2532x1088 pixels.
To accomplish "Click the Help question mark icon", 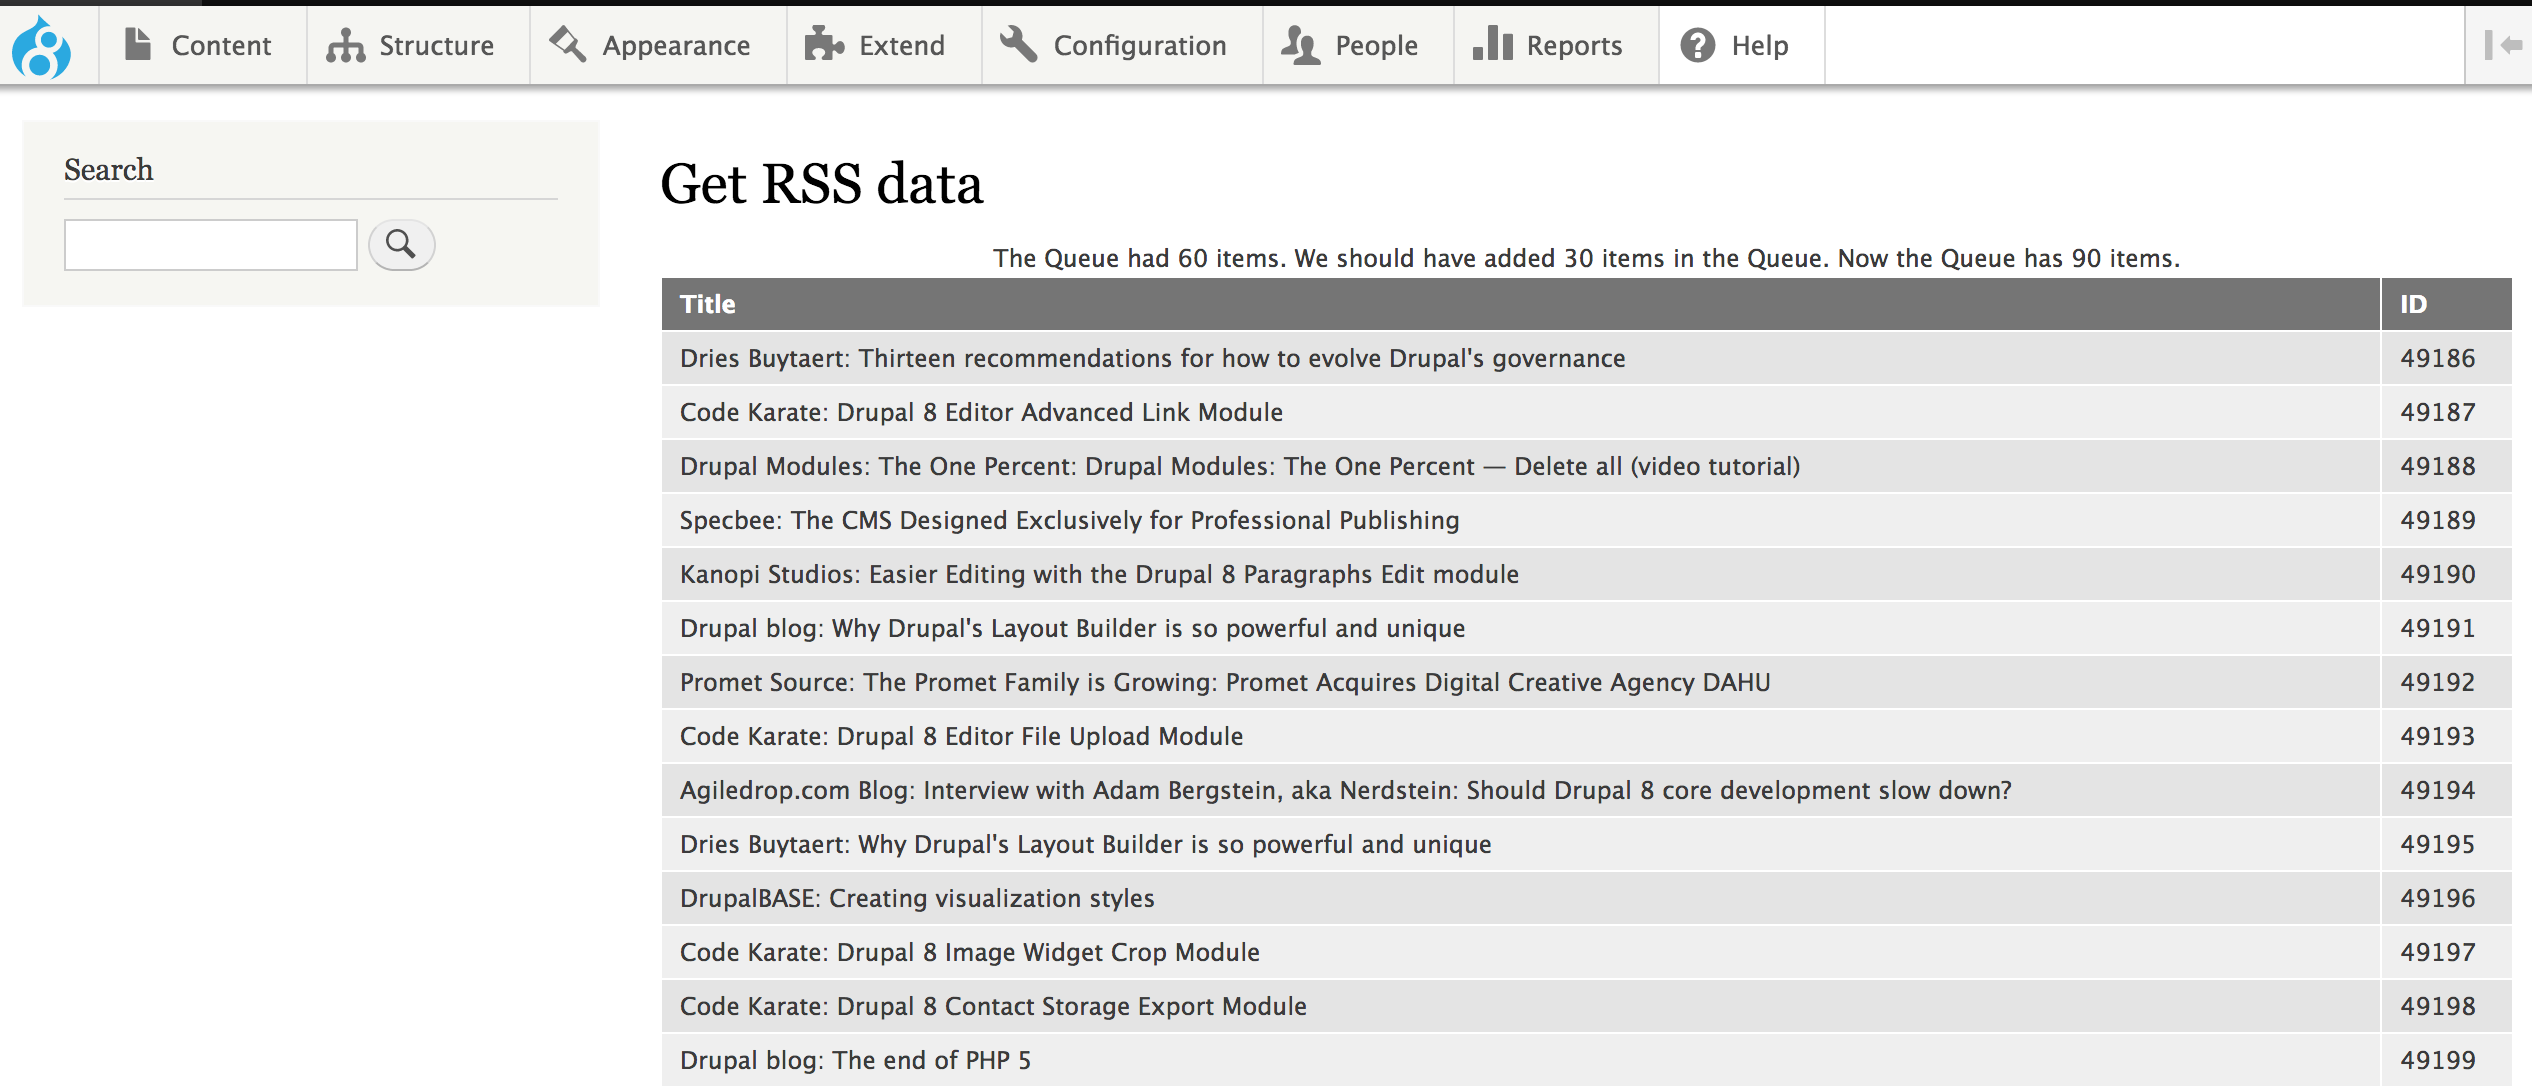I will pyautogui.click(x=1697, y=45).
